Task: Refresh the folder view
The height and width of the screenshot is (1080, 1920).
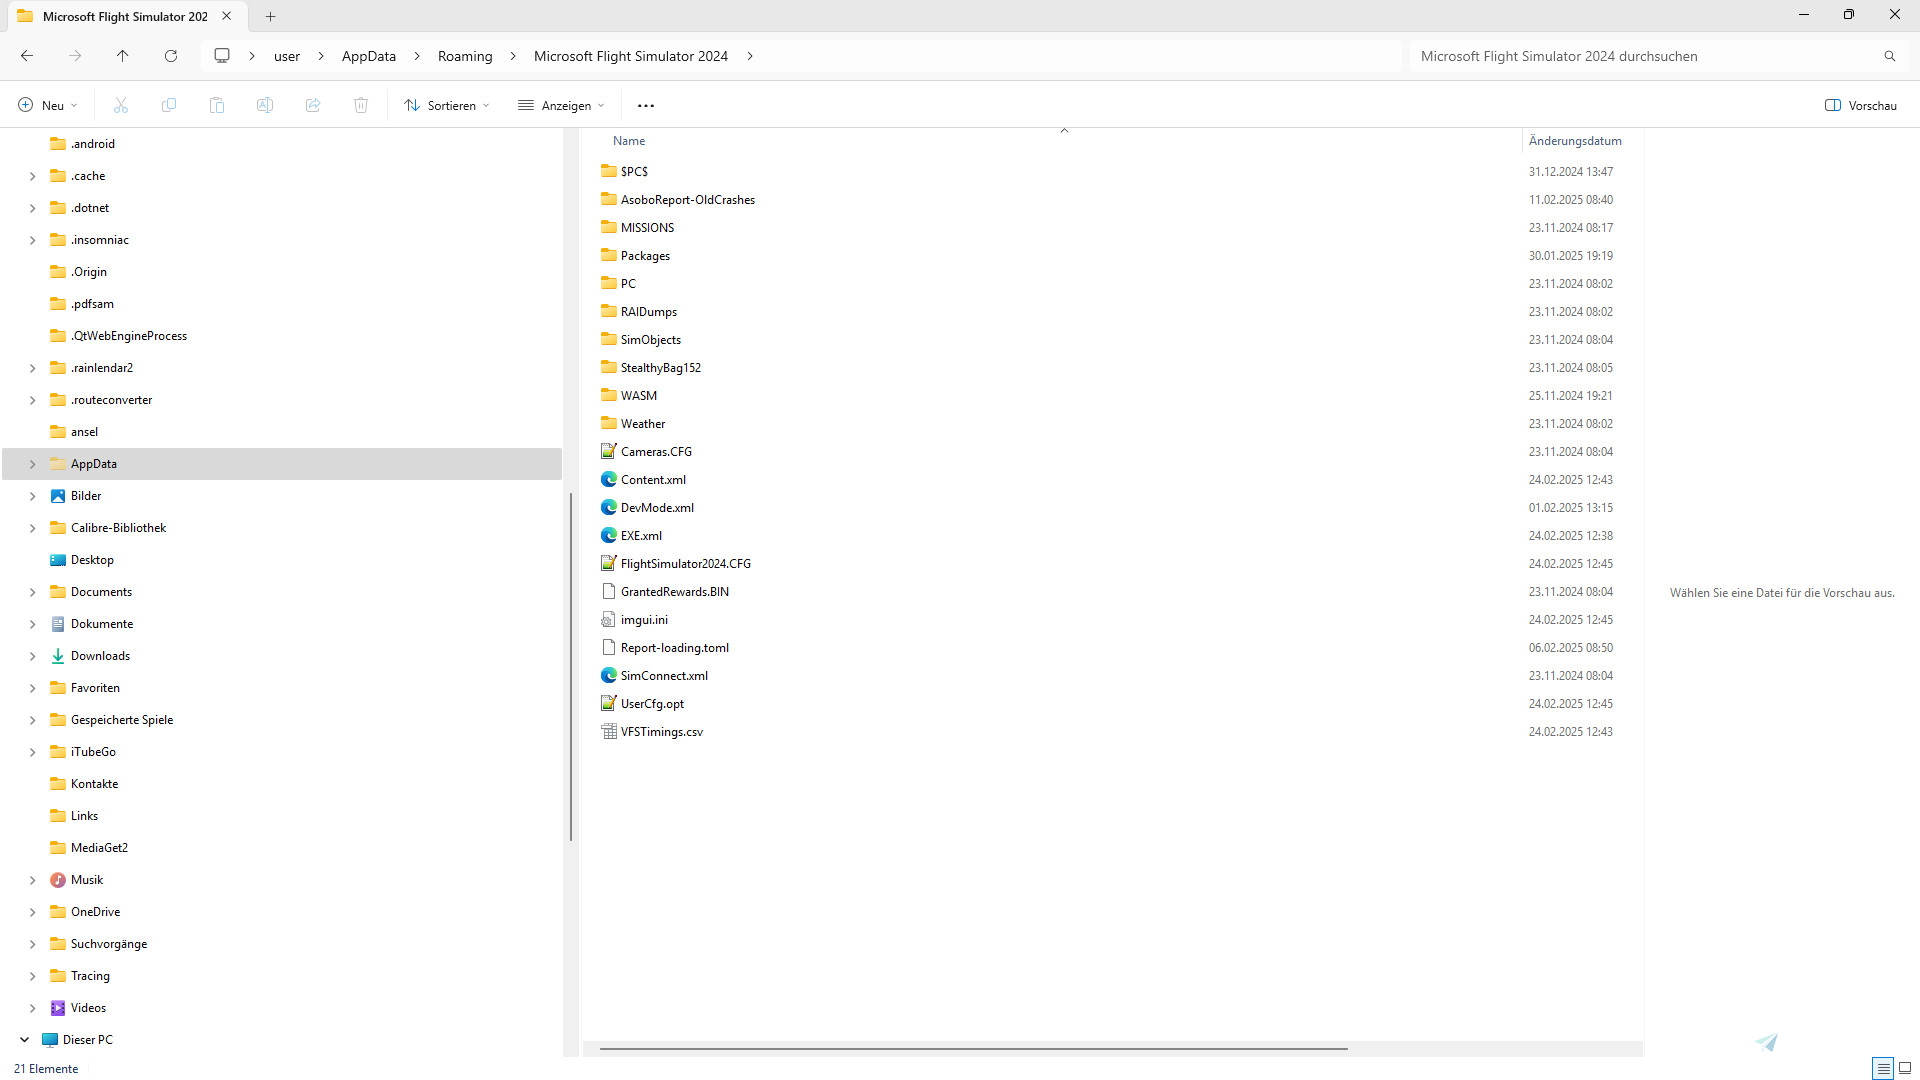Action: (170, 56)
